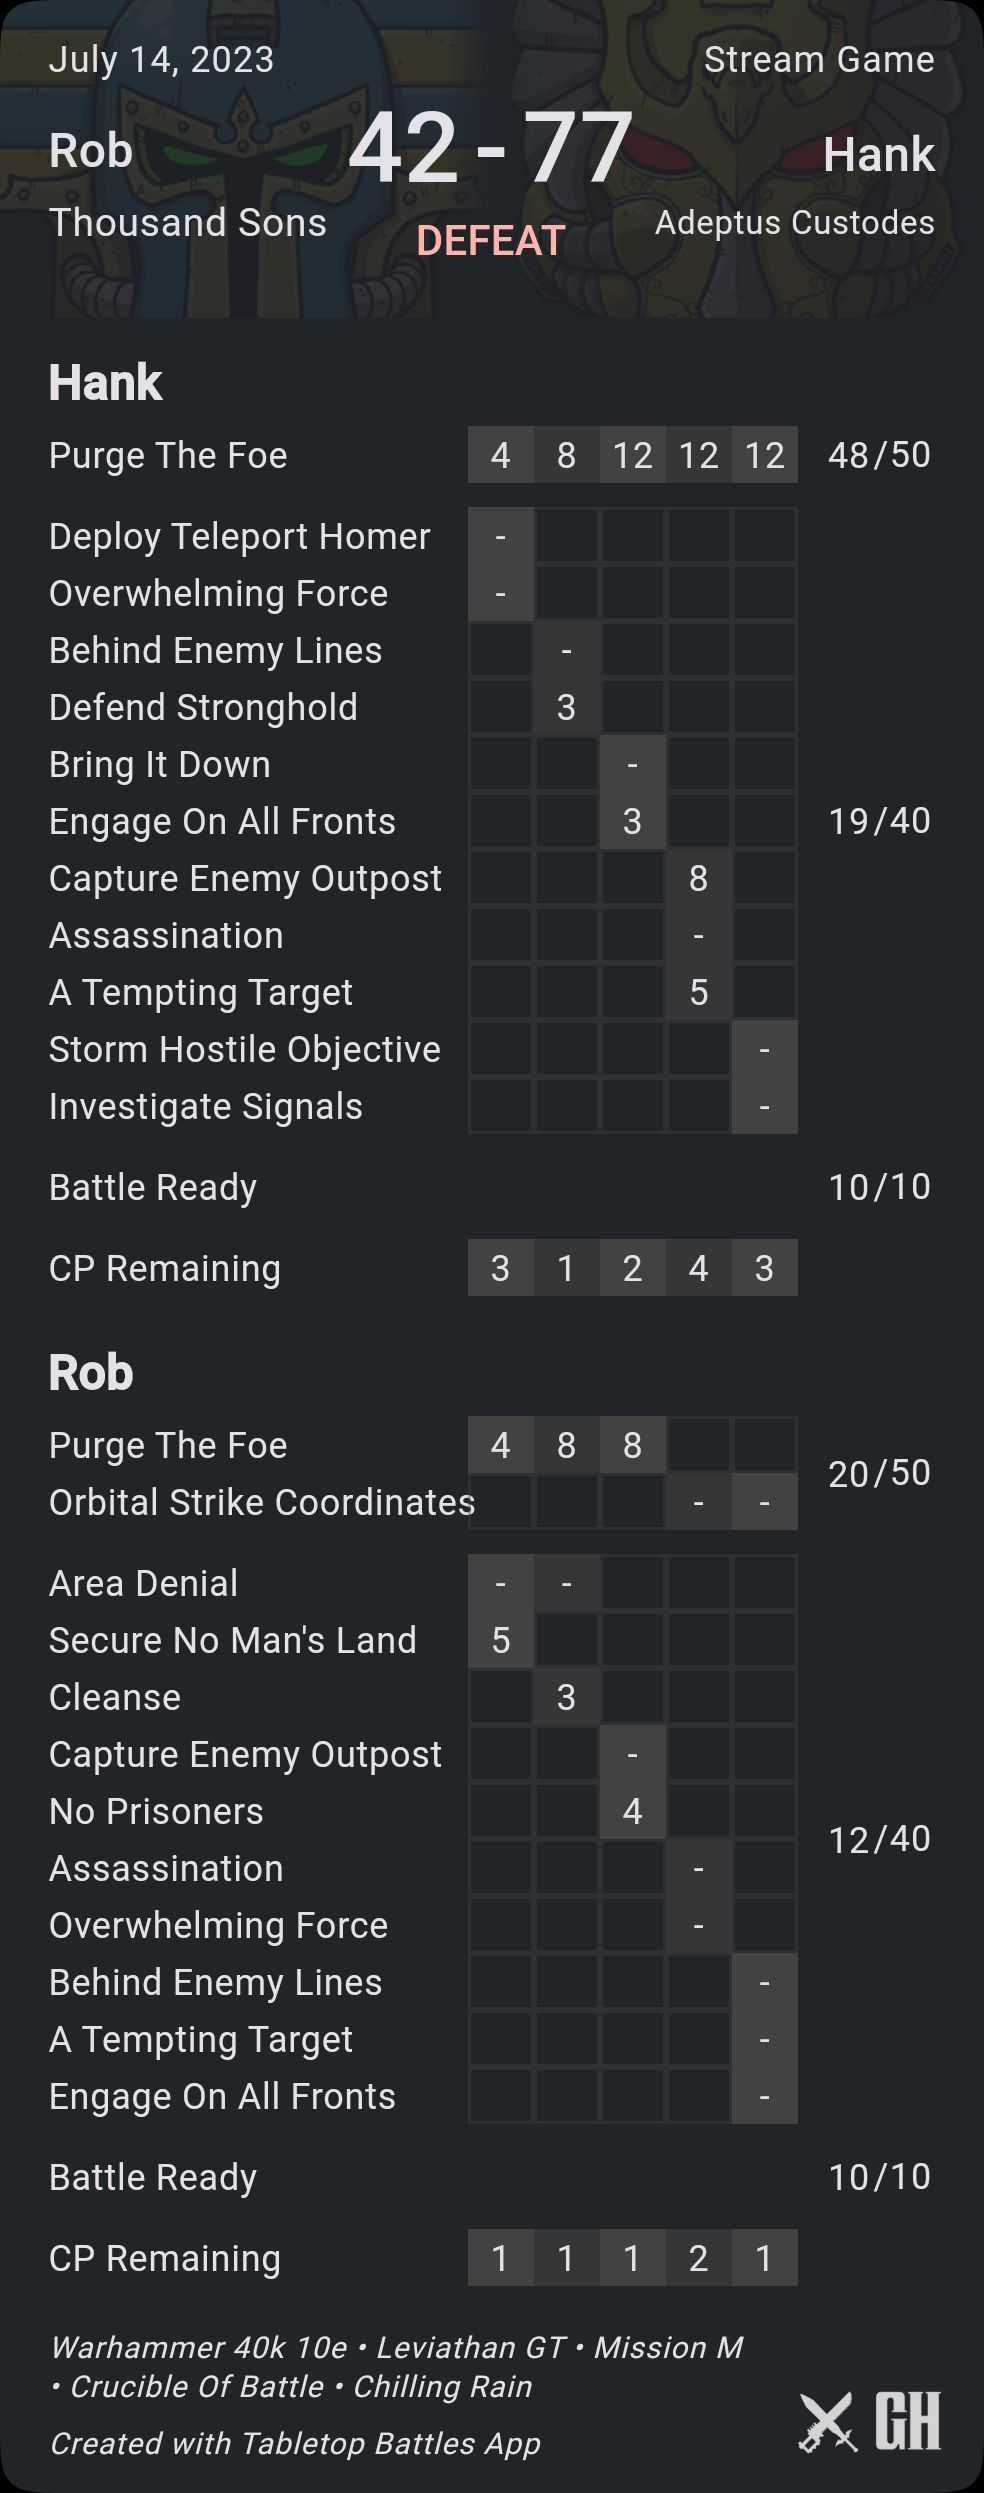Screen dimensions: 984x2493
Task: Click the crossed swords icon
Action: (x=827, y=2421)
